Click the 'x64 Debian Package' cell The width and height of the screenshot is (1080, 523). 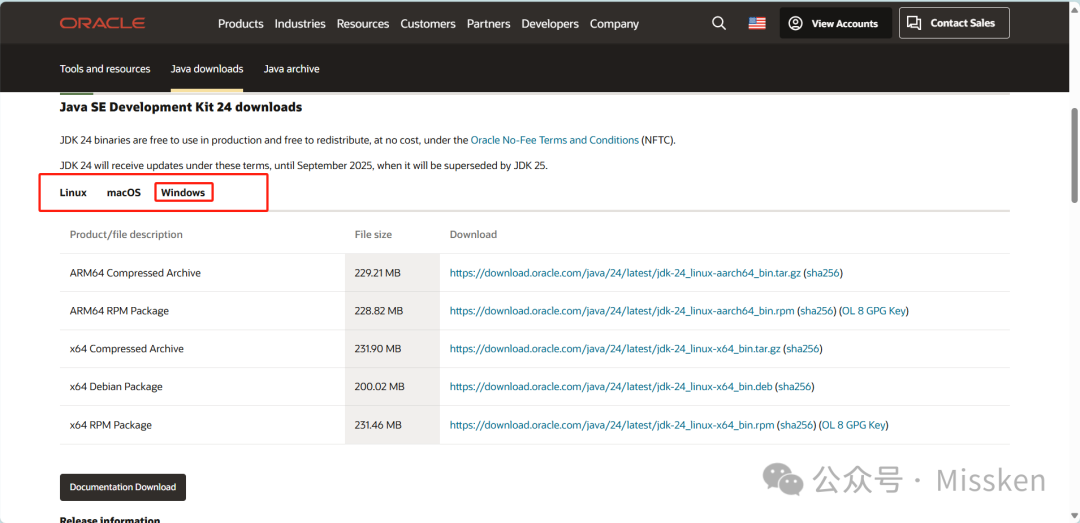pyautogui.click(x=116, y=387)
